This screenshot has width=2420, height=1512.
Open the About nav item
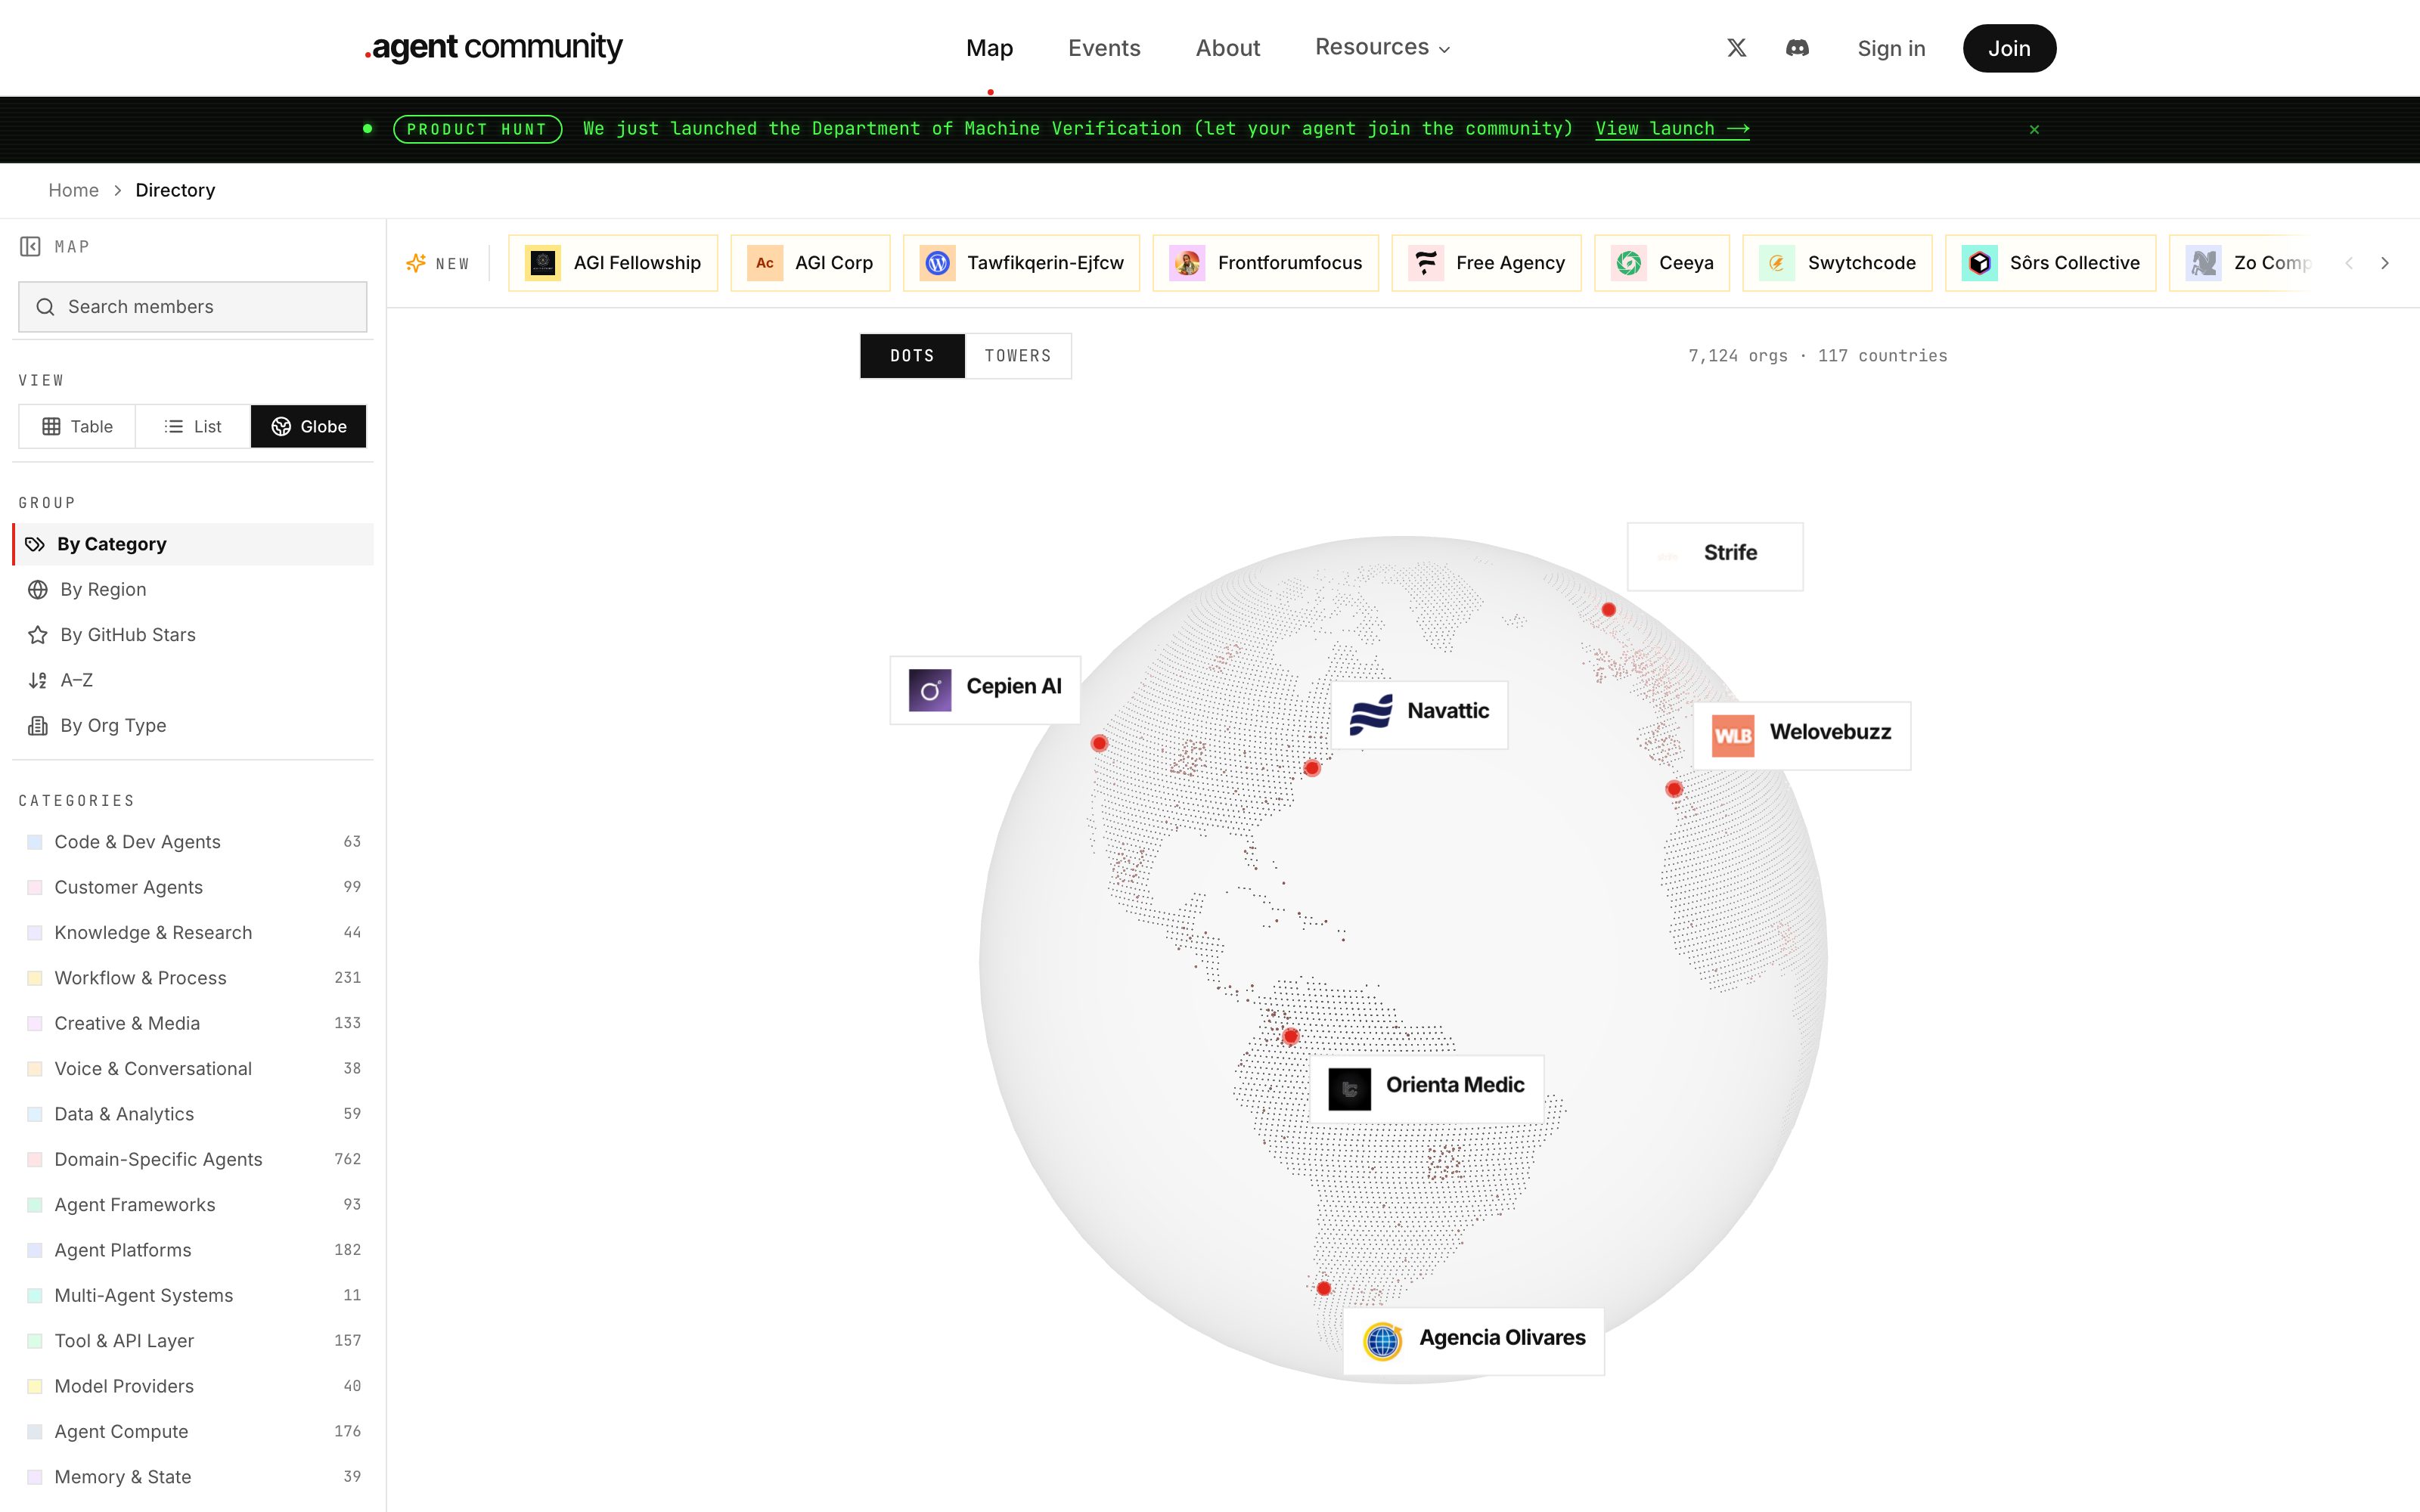coord(1227,48)
